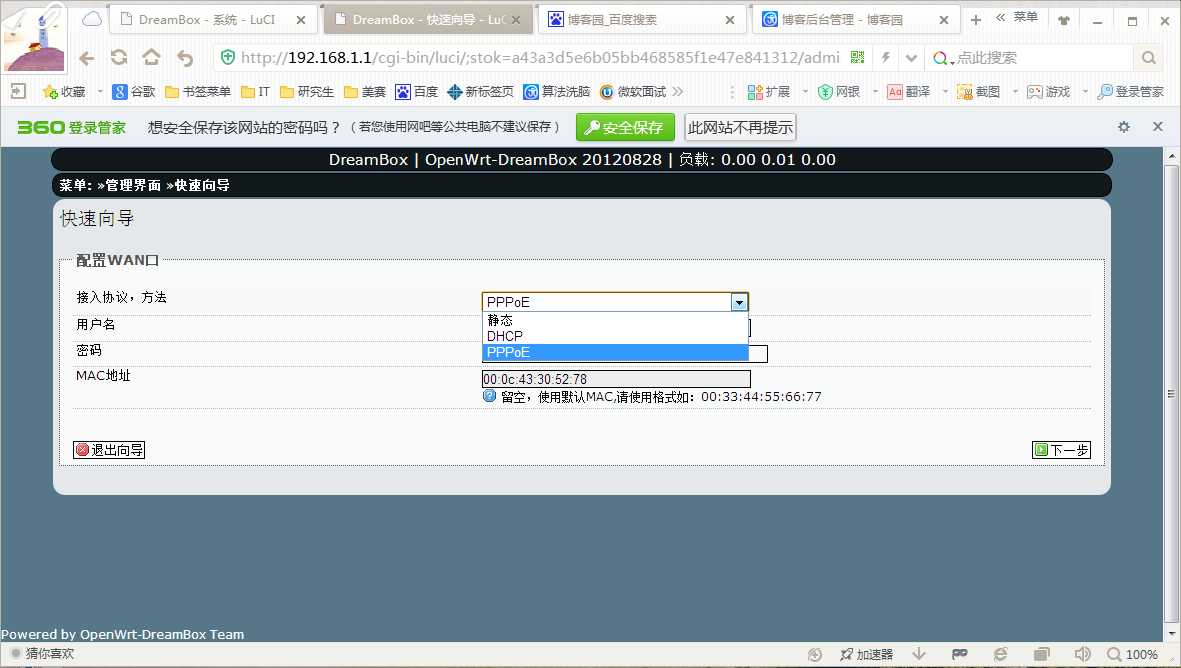Close the DreamBox - 快速向导 tab
Image resolution: width=1181 pixels, height=668 pixels.
click(x=516, y=20)
